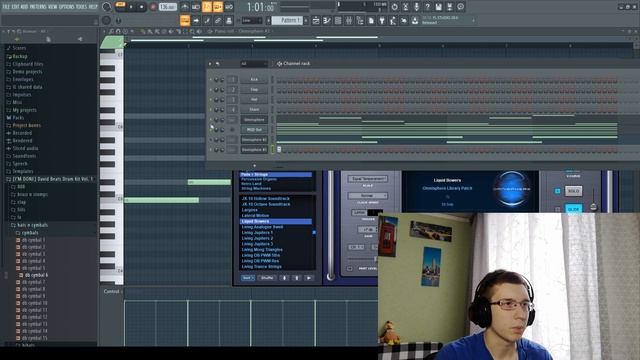Select the Omnisphere #3 channel selector

tap(272, 150)
